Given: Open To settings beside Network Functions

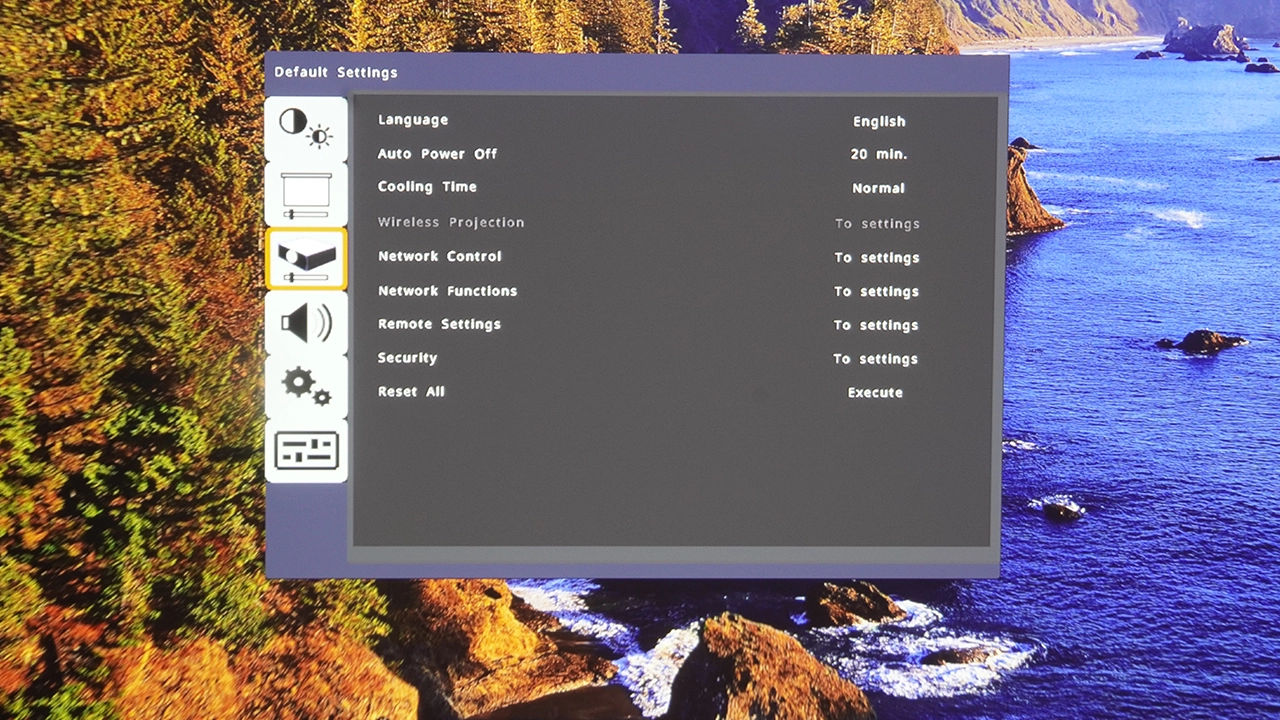Looking at the screenshot, I should pyautogui.click(x=876, y=292).
